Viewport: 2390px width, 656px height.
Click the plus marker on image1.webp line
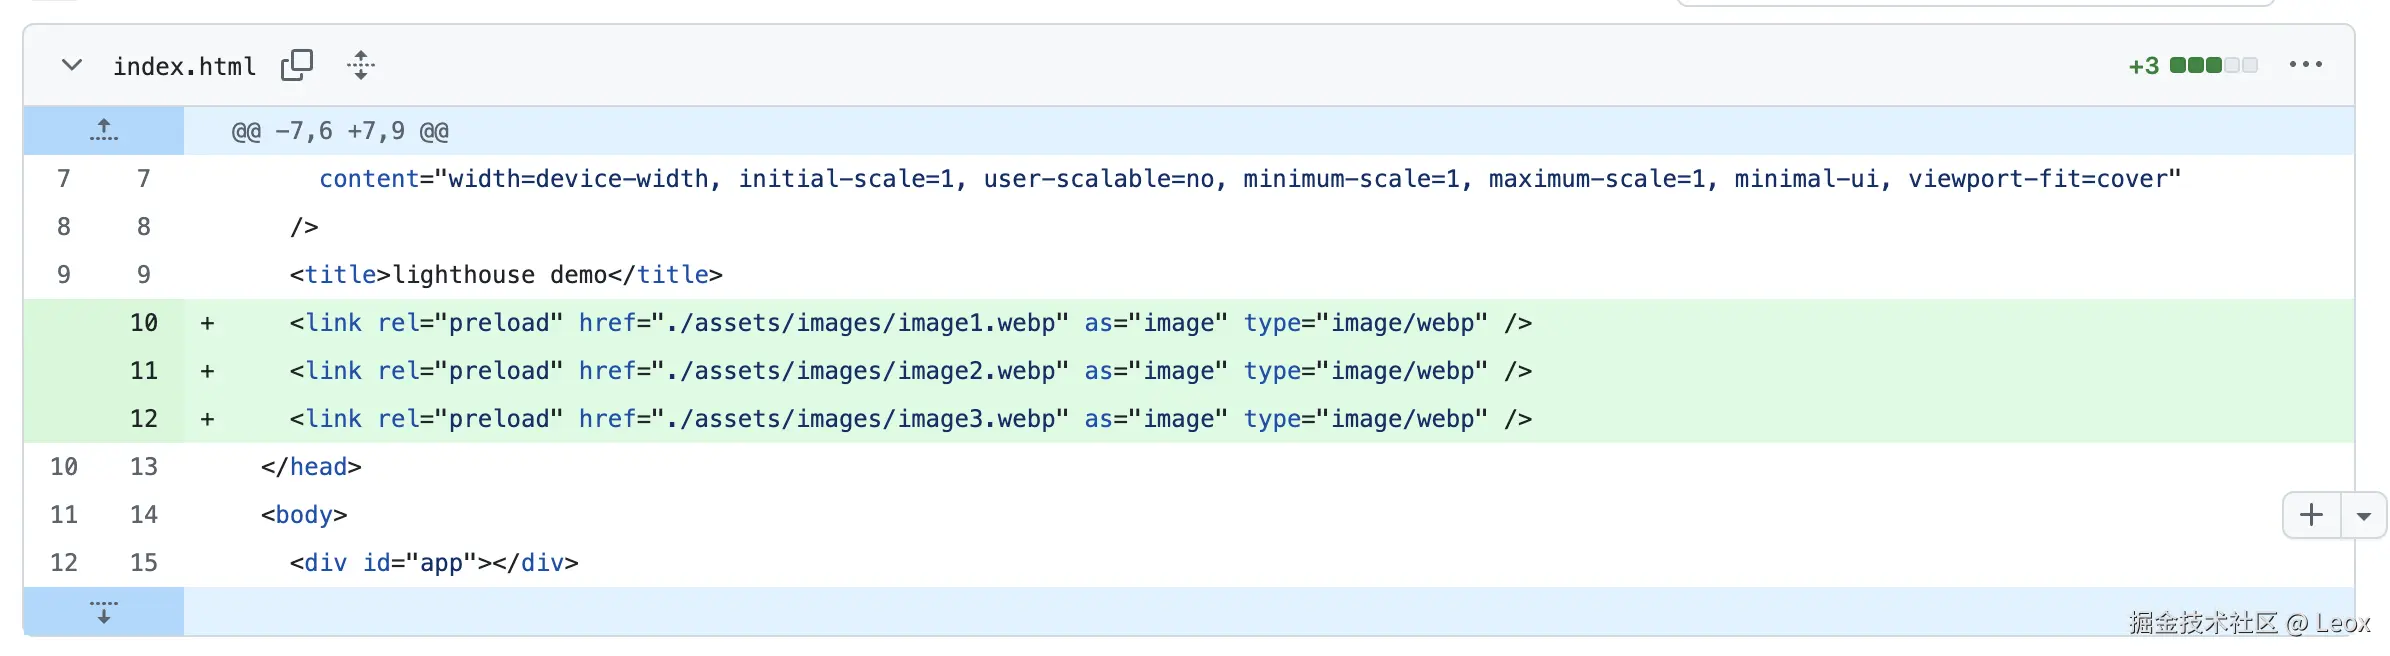coord(207,323)
